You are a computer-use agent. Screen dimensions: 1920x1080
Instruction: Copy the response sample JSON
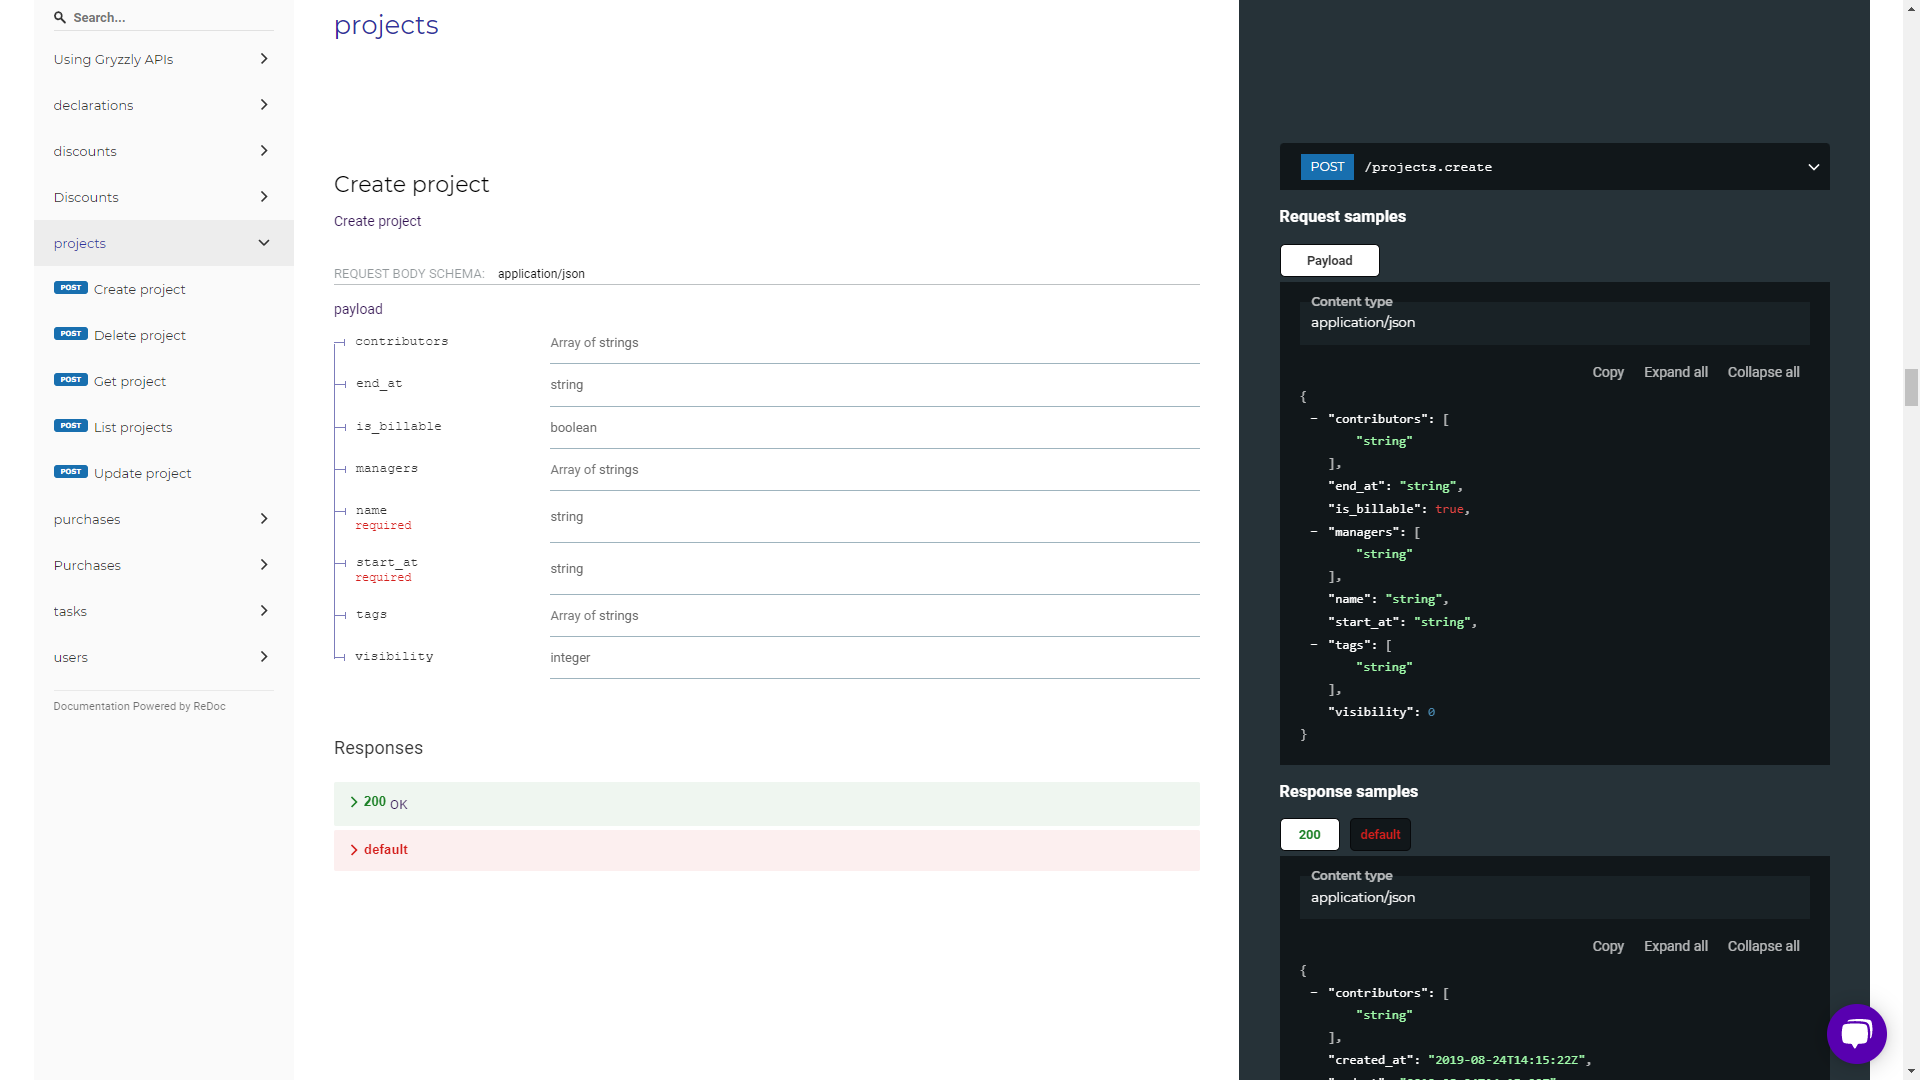click(x=1607, y=946)
